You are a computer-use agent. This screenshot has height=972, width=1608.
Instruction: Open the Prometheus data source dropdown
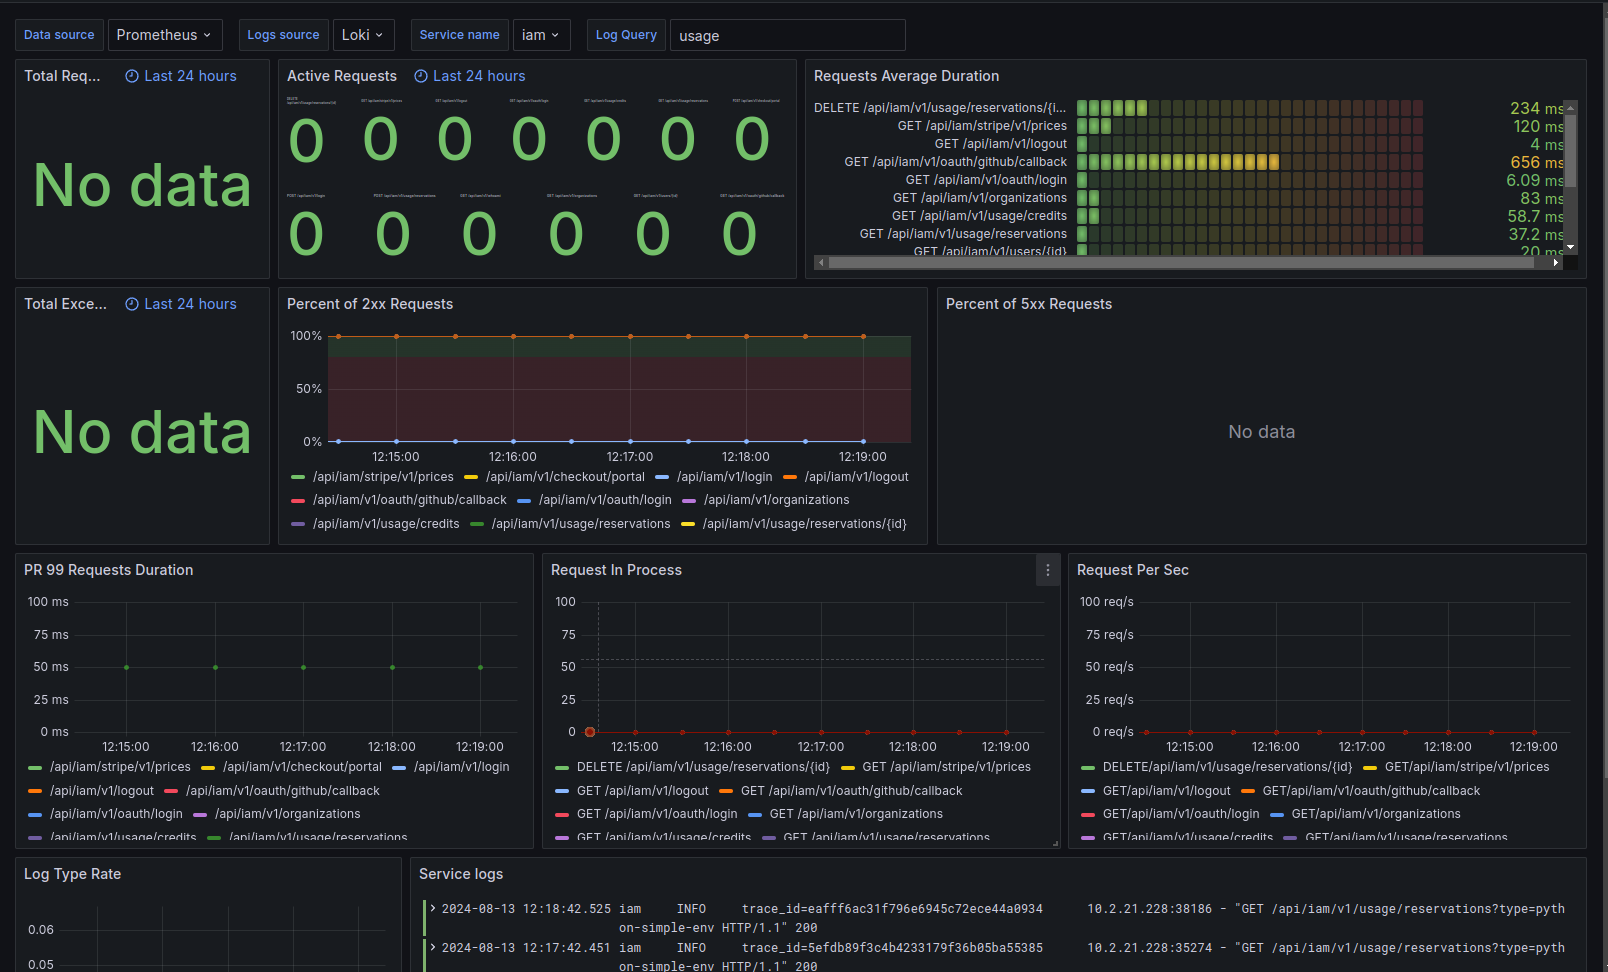165,34
